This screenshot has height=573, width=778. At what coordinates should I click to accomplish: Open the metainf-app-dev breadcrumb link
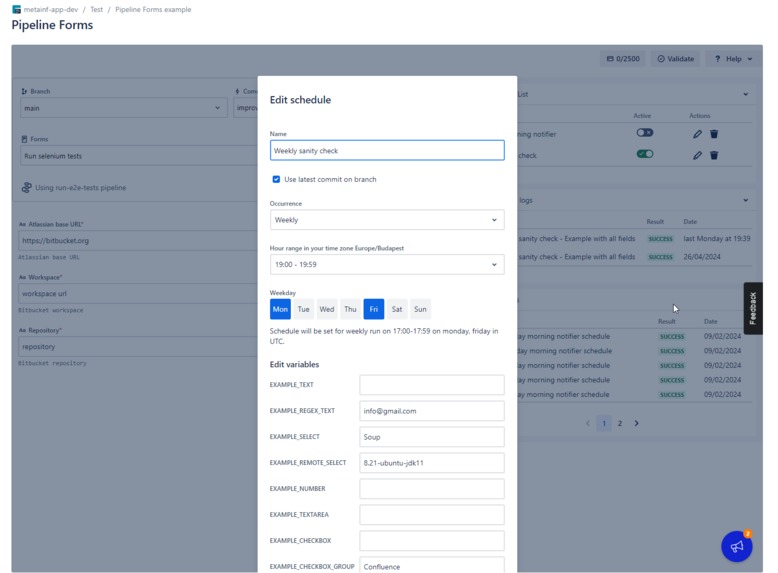[x=51, y=9]
